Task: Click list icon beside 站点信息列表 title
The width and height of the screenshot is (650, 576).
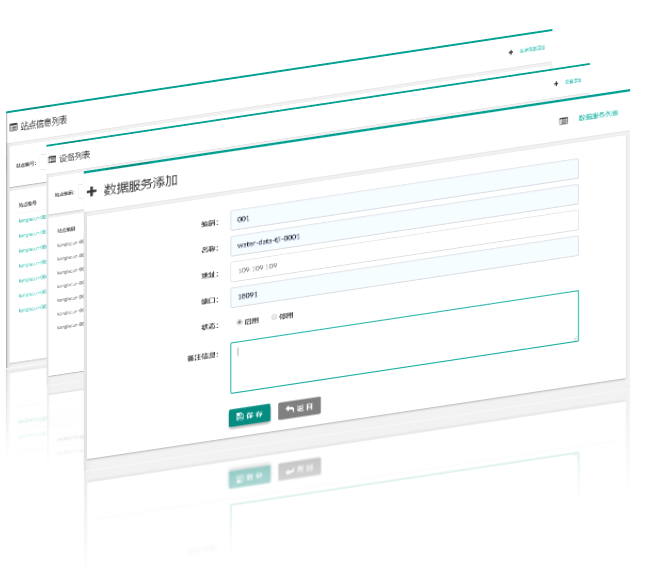Action: point(13,127)
